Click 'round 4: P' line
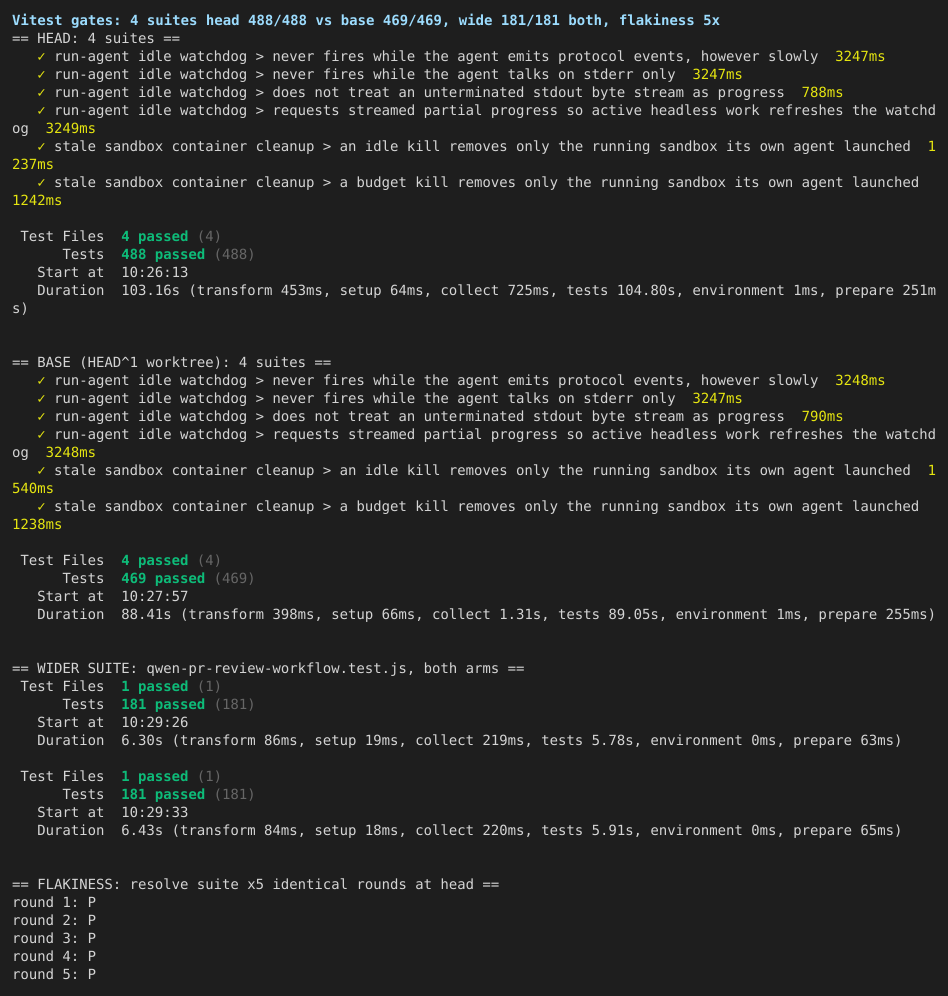Viewport: 948px width, 996px height. click(54, 957)
